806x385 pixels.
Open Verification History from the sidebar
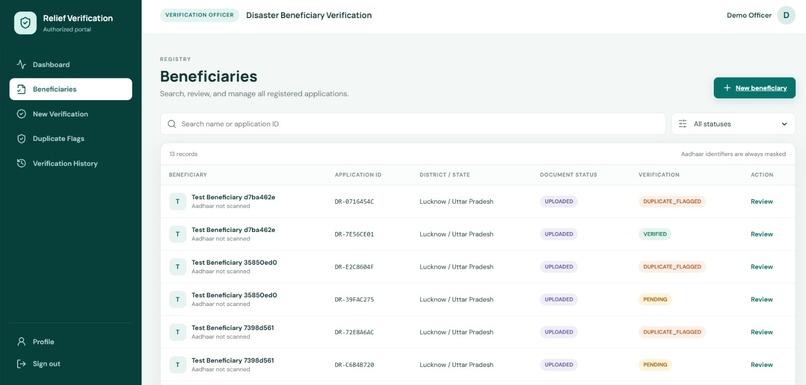70,163
